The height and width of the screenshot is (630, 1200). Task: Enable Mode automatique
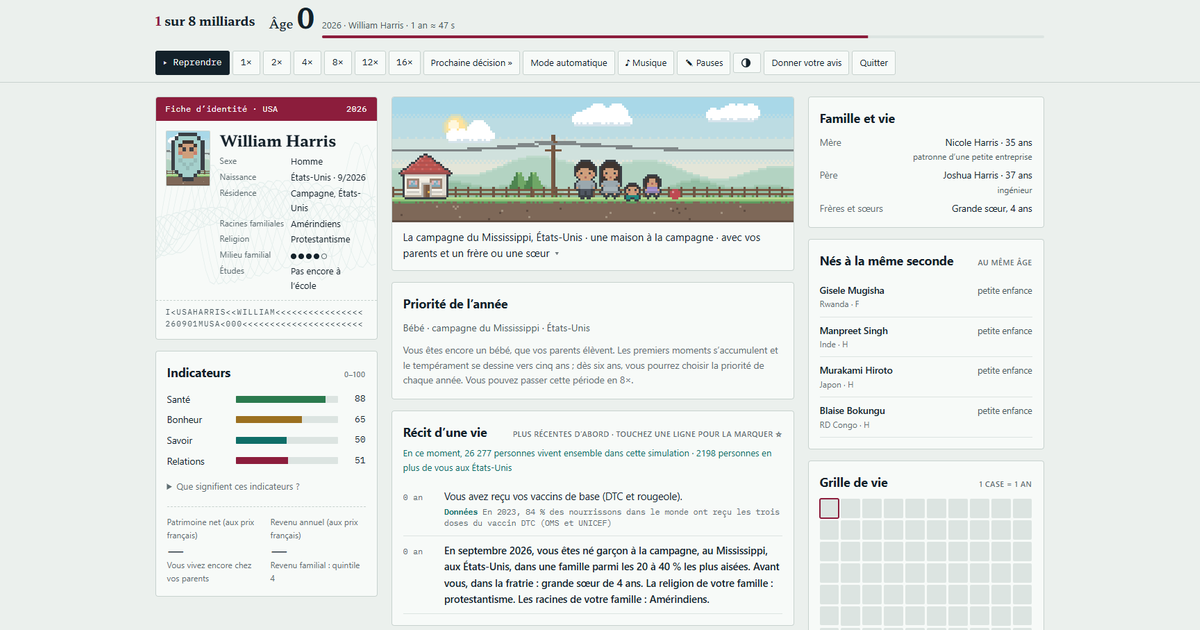tap(568, 63)
